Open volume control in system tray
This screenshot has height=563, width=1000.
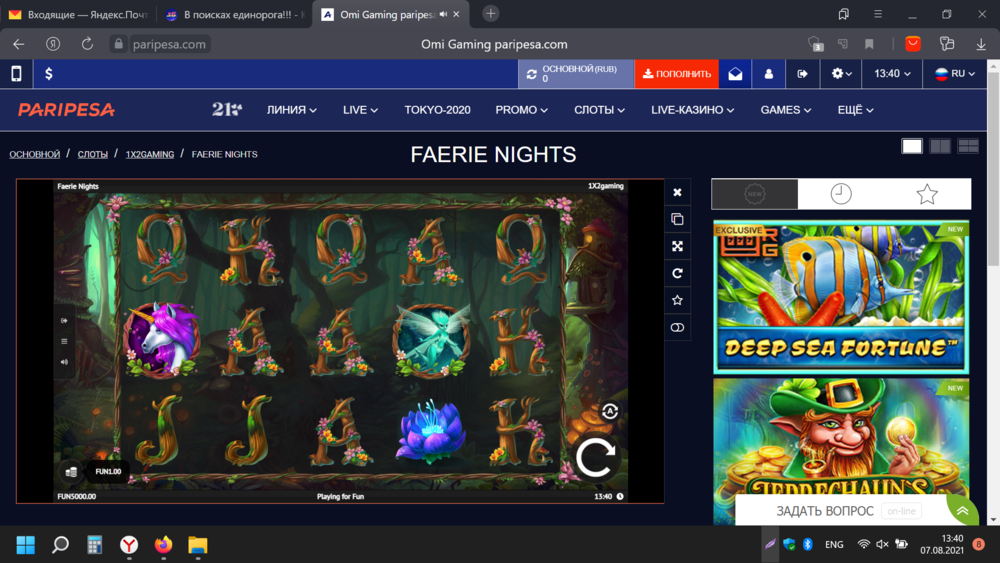click(882, 545)
